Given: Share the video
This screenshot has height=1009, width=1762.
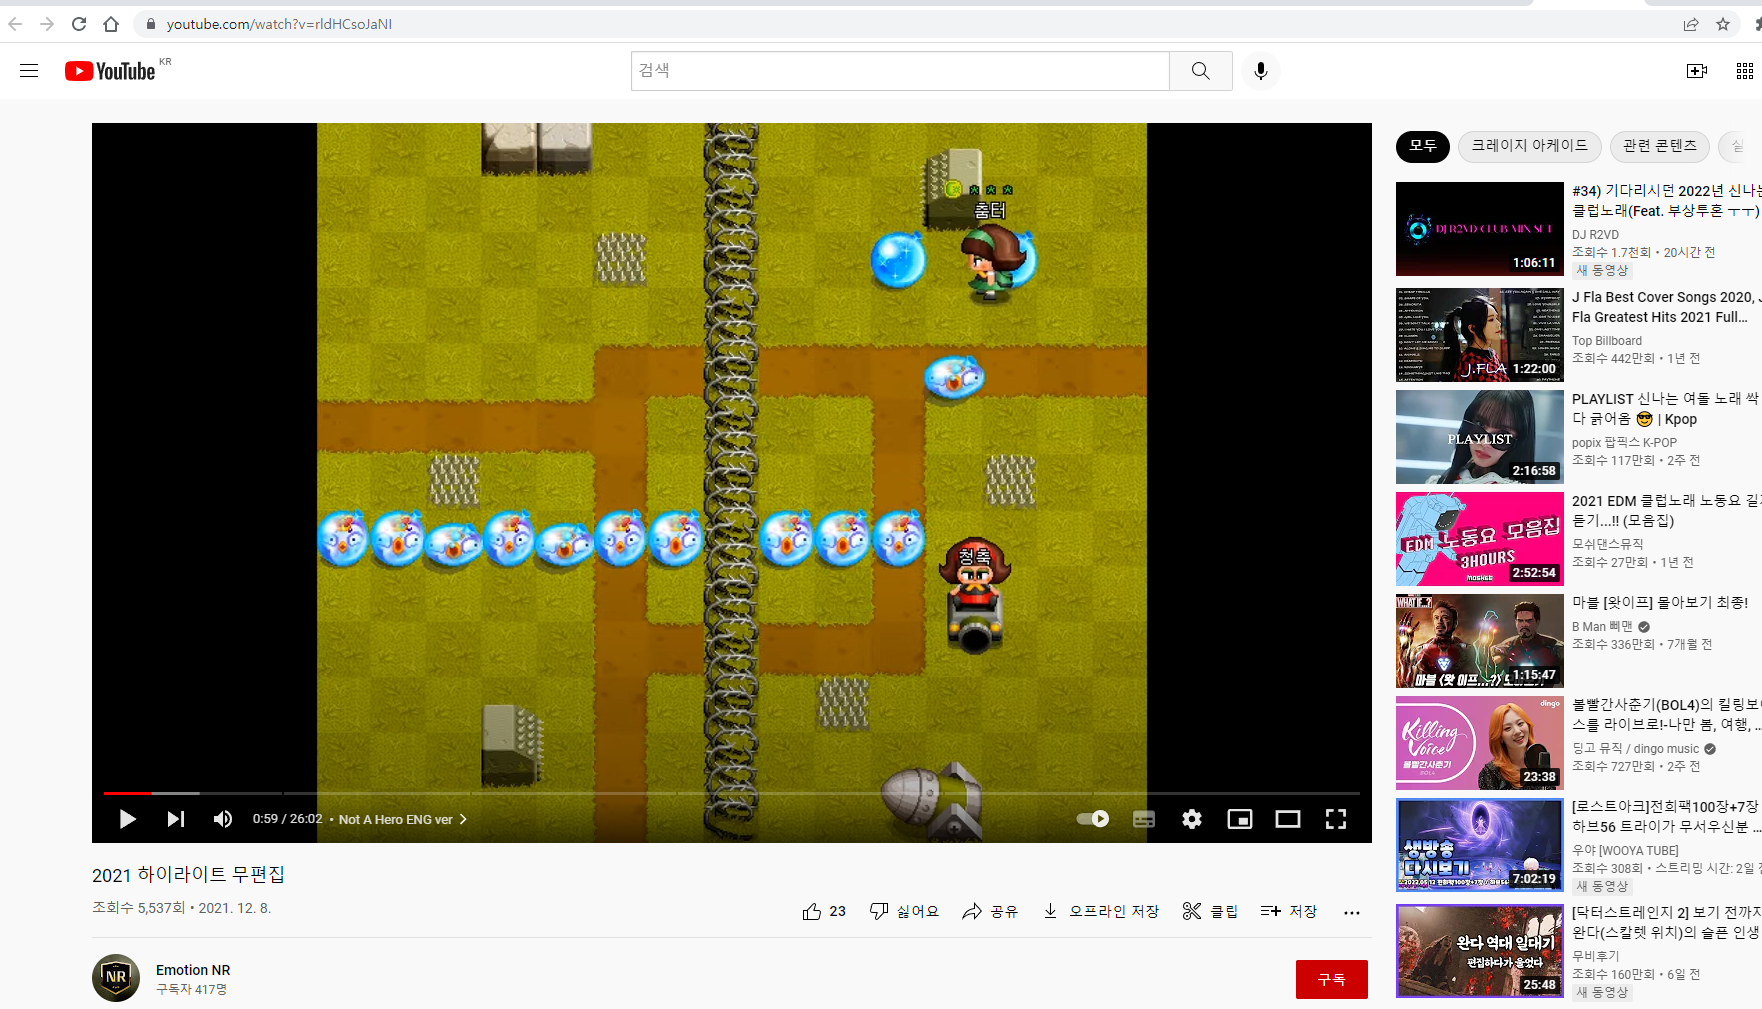Looking at the screenshot, I should point(990,911).
